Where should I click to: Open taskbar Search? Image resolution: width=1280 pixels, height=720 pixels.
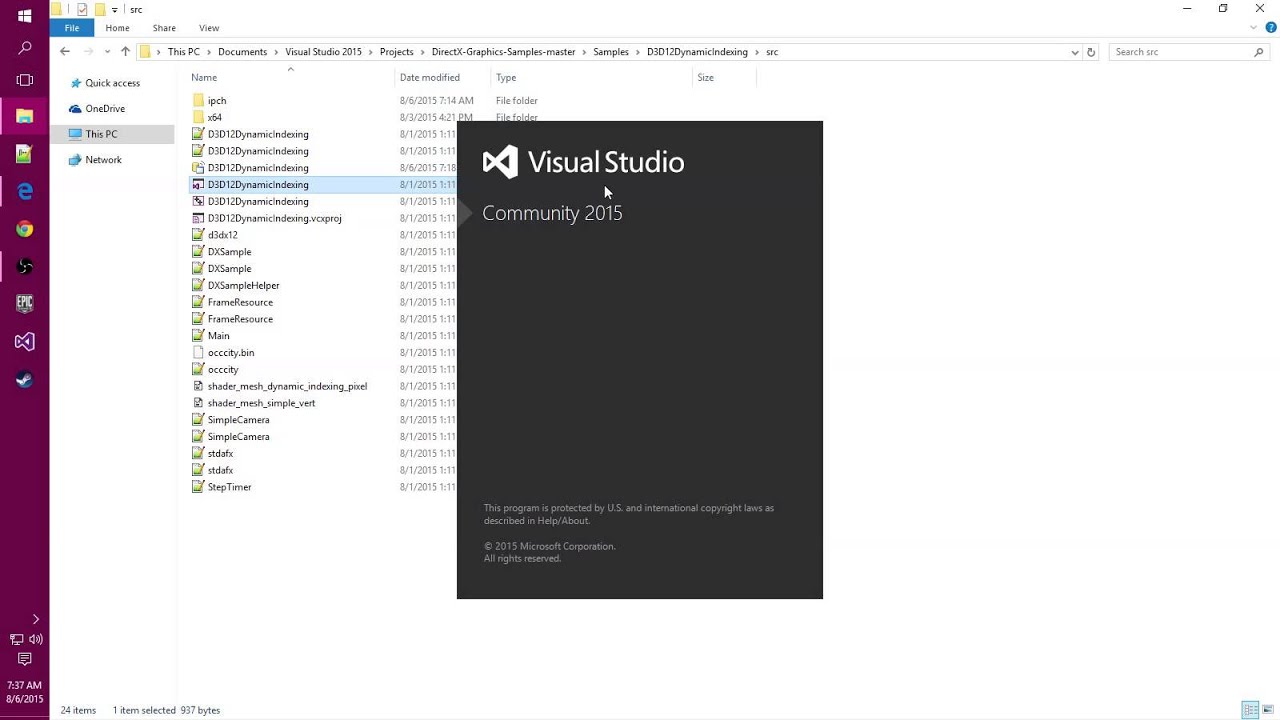[25, 48]
